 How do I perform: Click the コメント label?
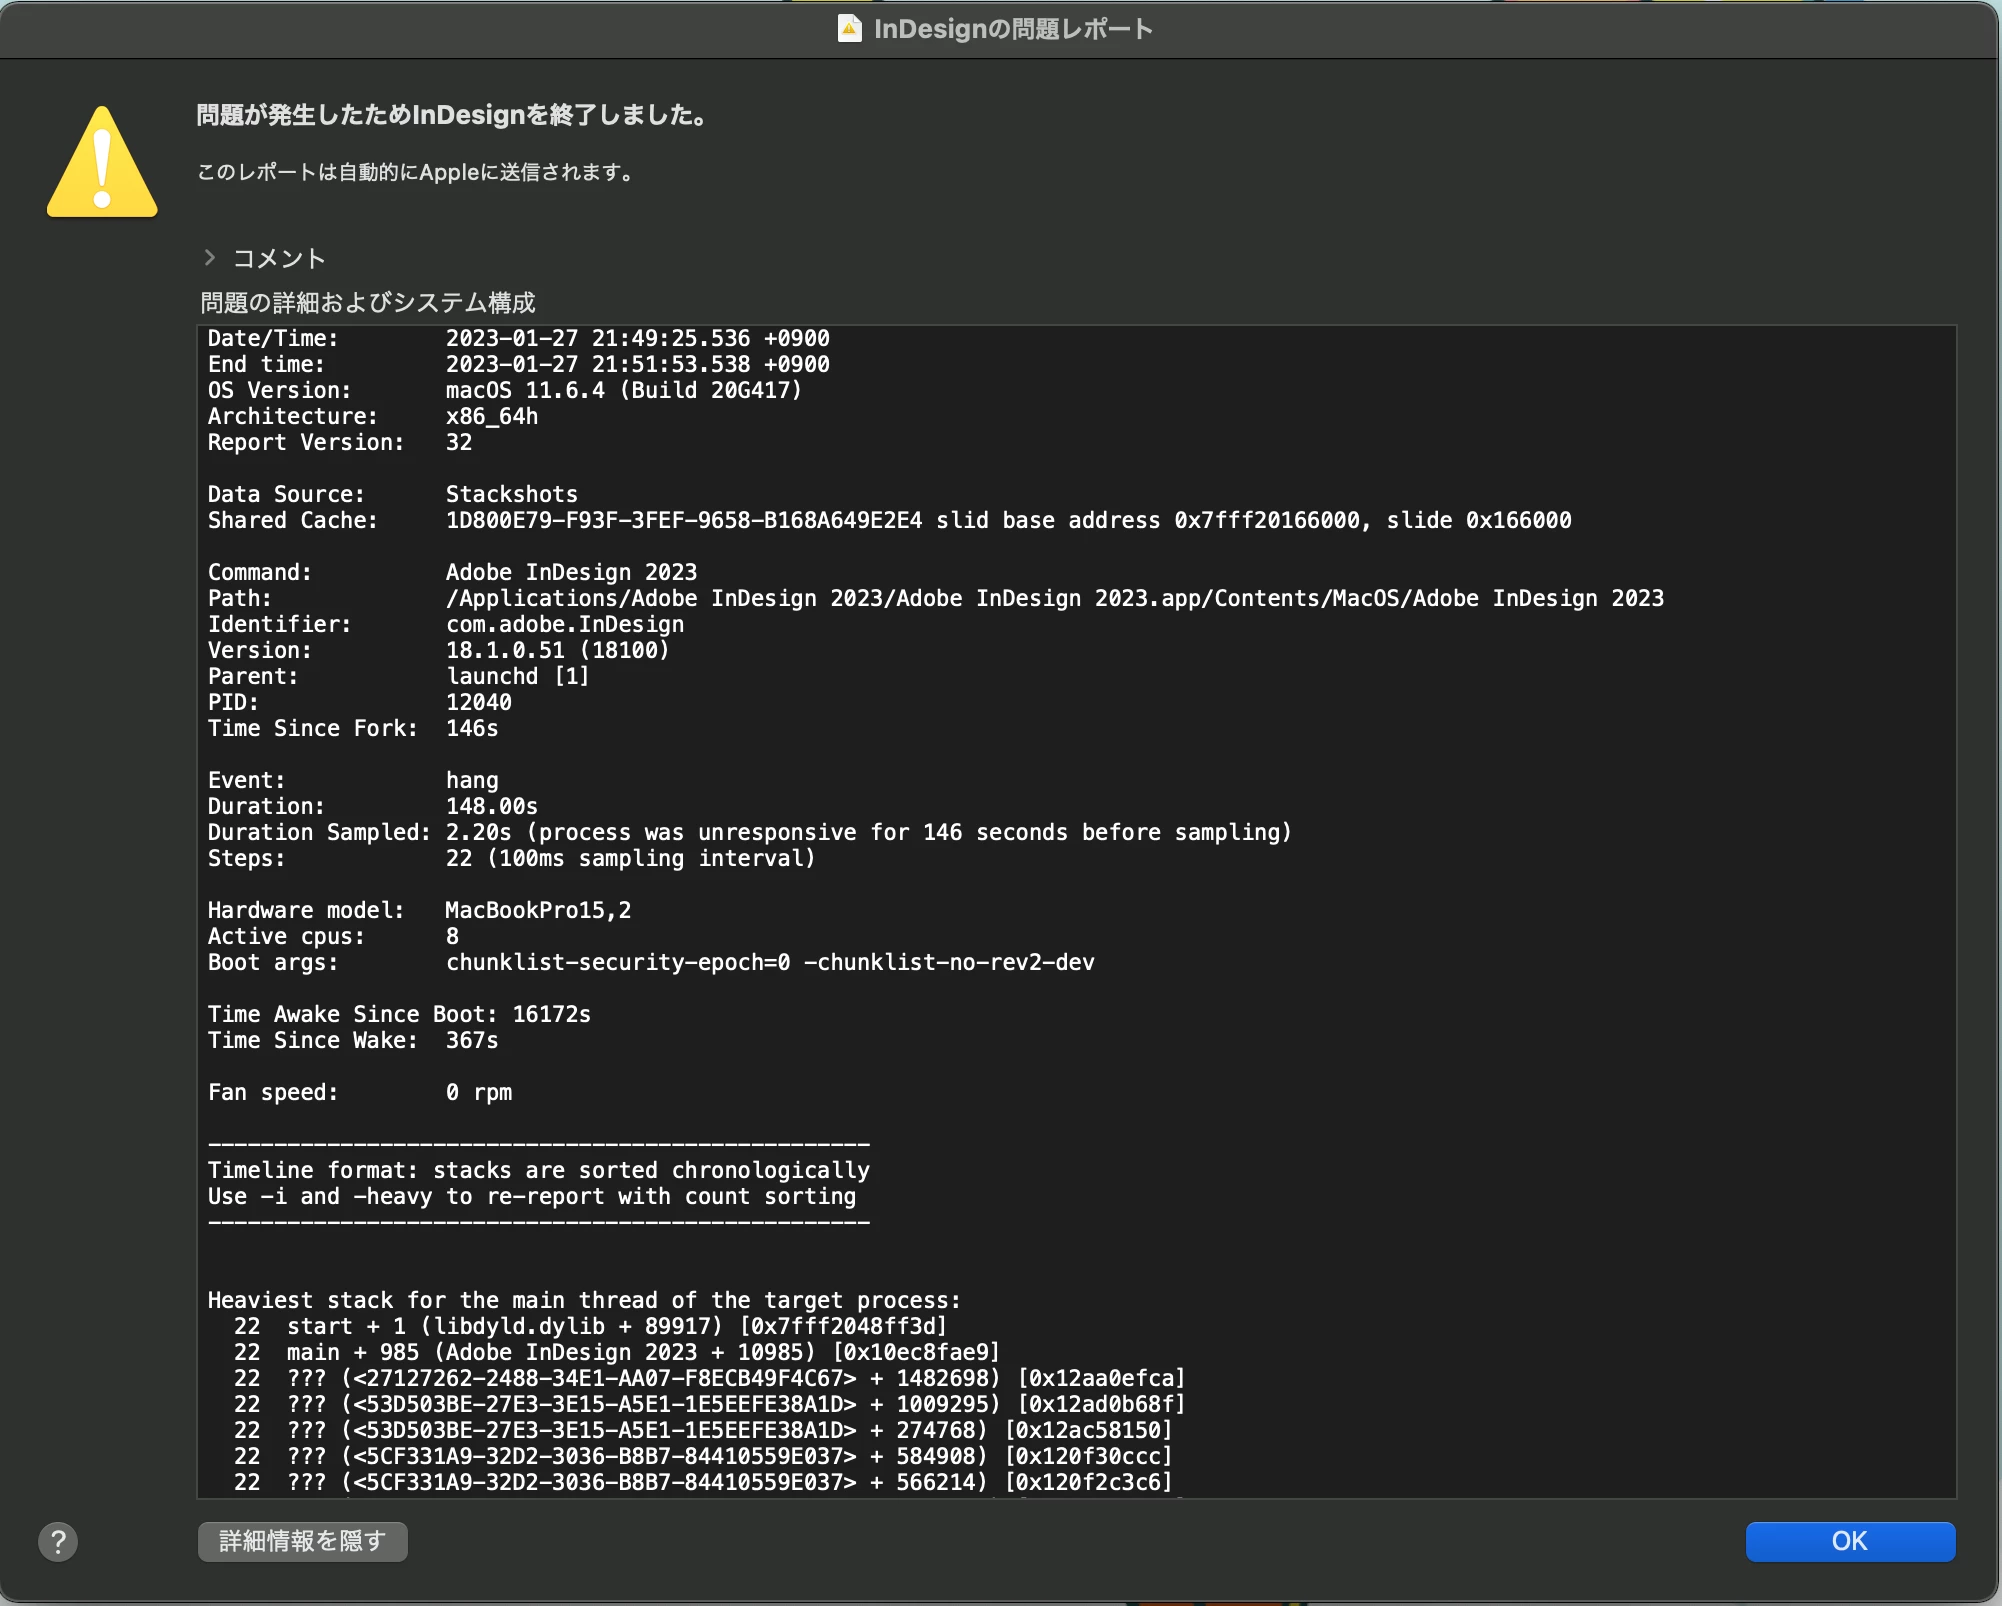tap(279, 259)
